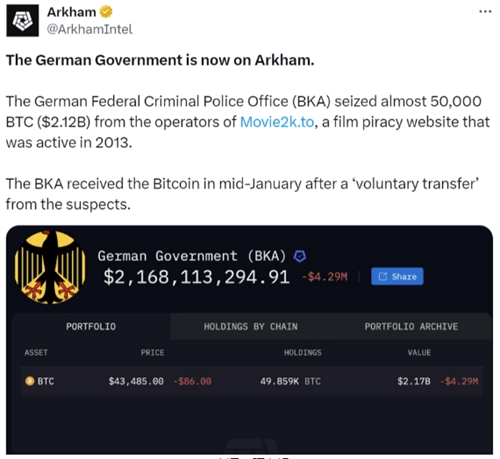500x459 pixels.
Task: Switch to Holdings By Chain tab
Action: [x=251, y=326]
